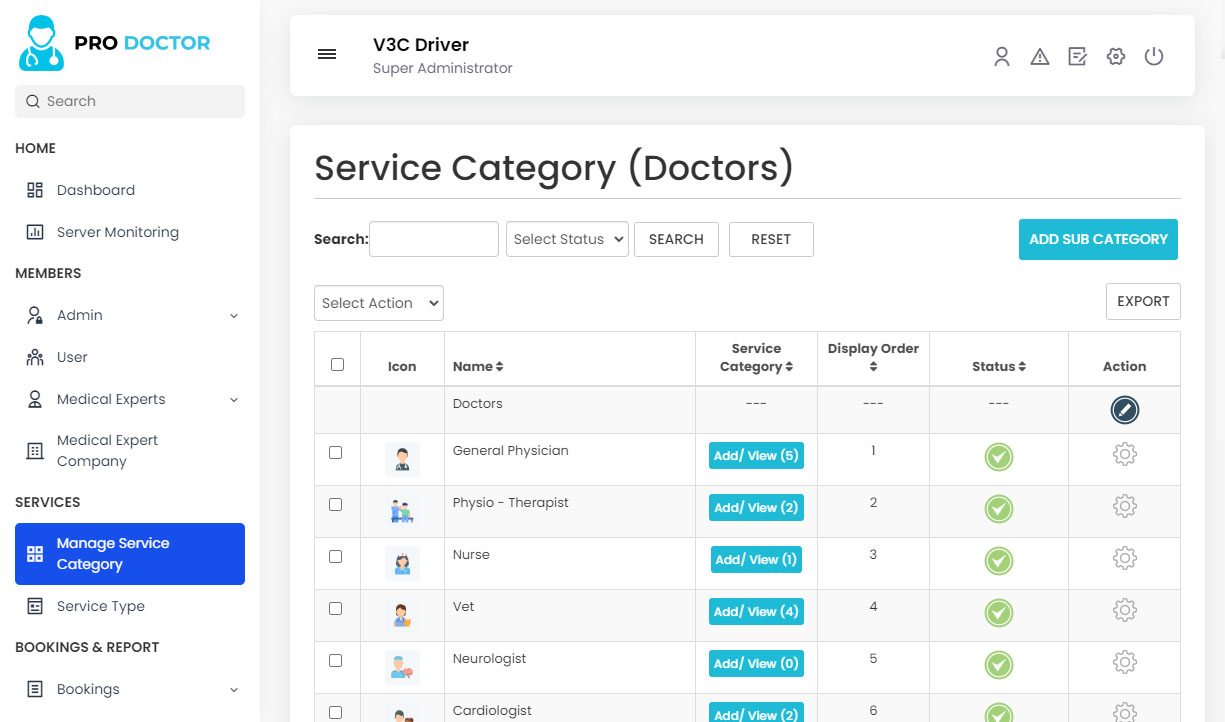Click the settings gear in the top bar

(x=1115, y=56)
